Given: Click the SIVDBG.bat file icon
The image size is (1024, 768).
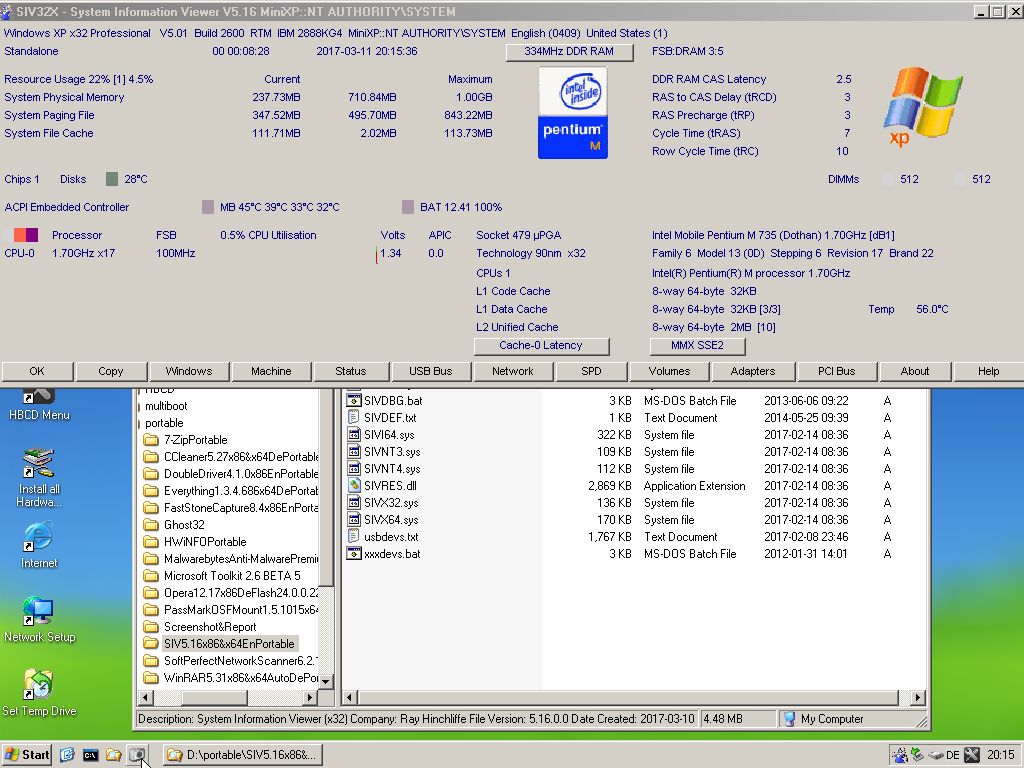Looking at the screenshot, I should (354, 400).
